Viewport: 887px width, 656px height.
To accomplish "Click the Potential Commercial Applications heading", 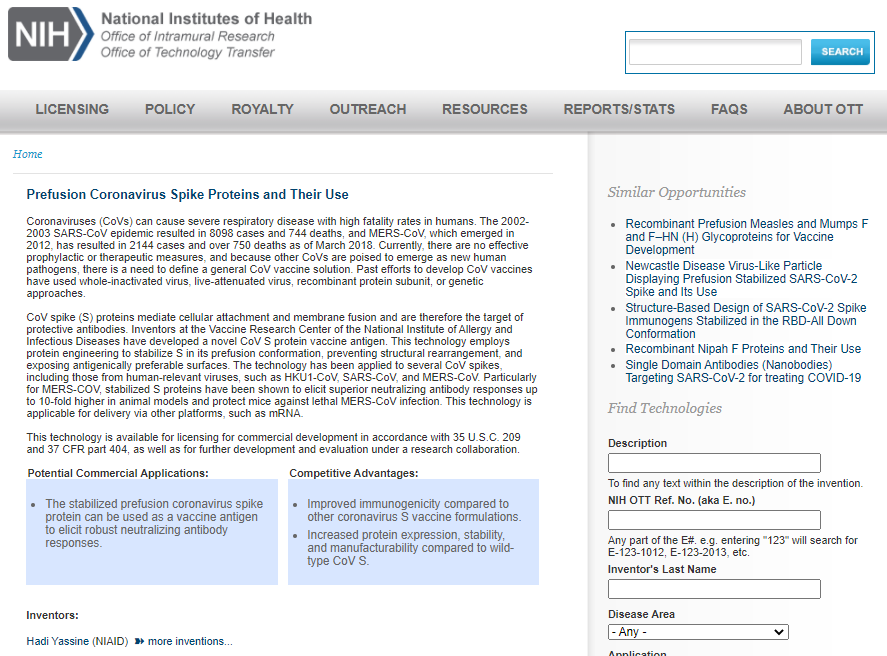I will 118,473.
